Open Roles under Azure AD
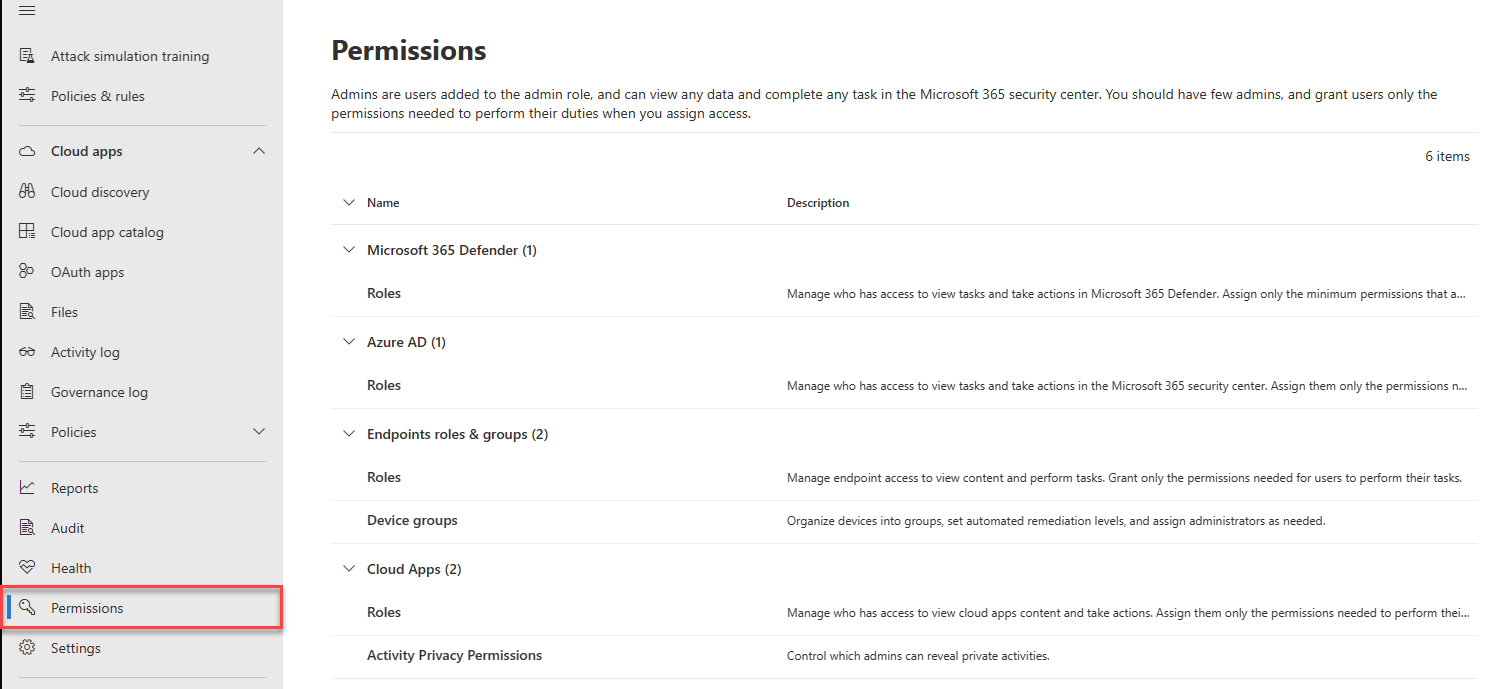 (x=384, y=385)
